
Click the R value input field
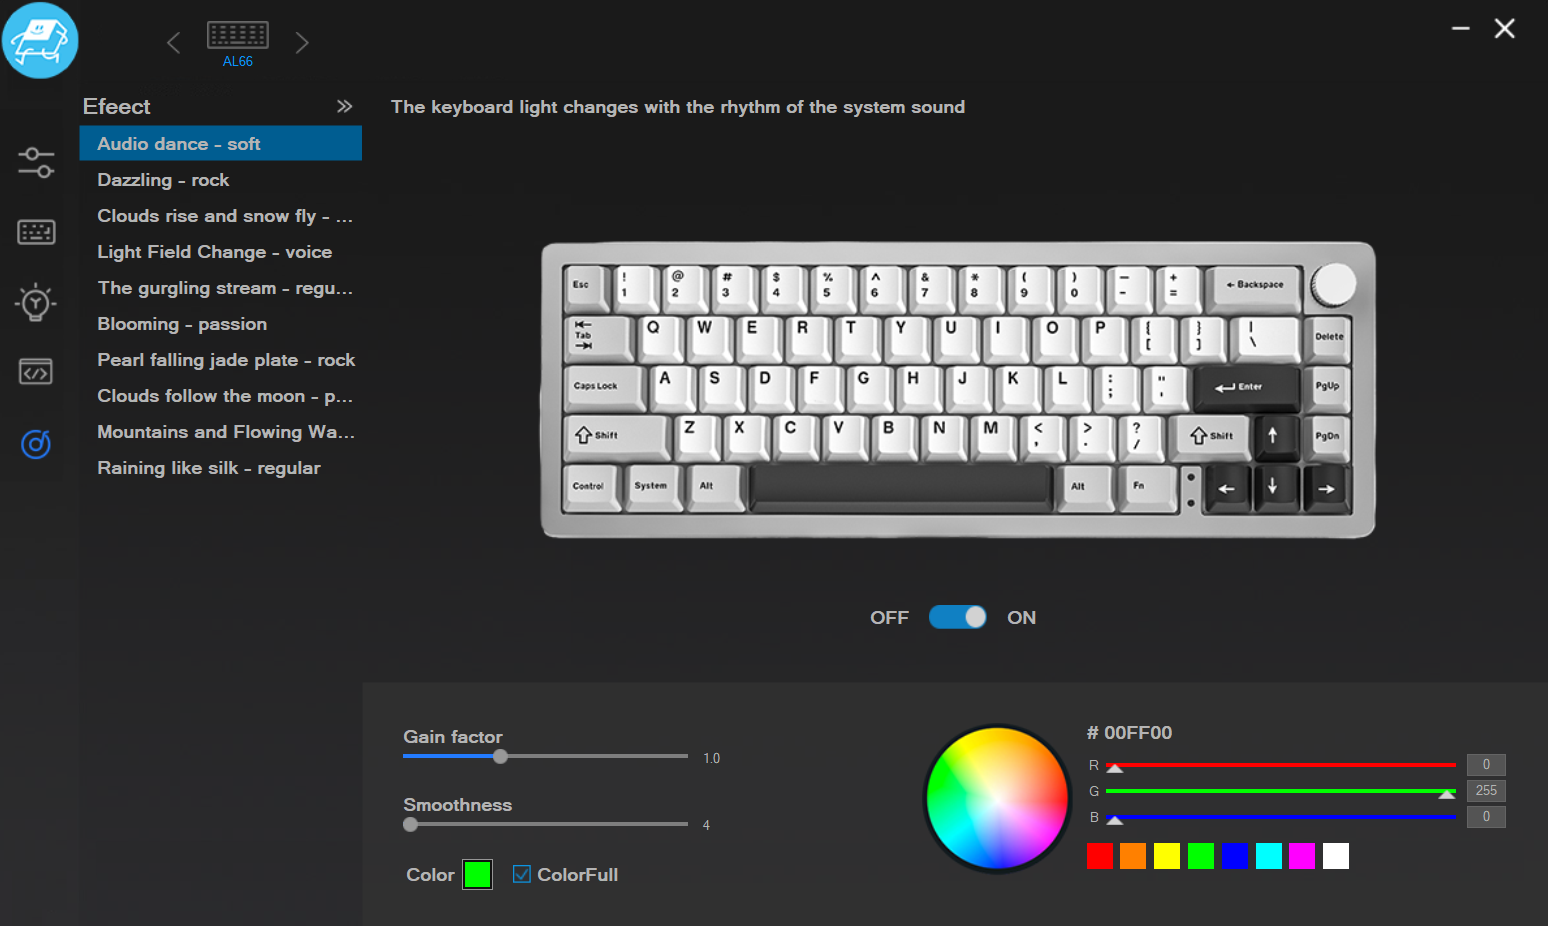(1486, 765)
